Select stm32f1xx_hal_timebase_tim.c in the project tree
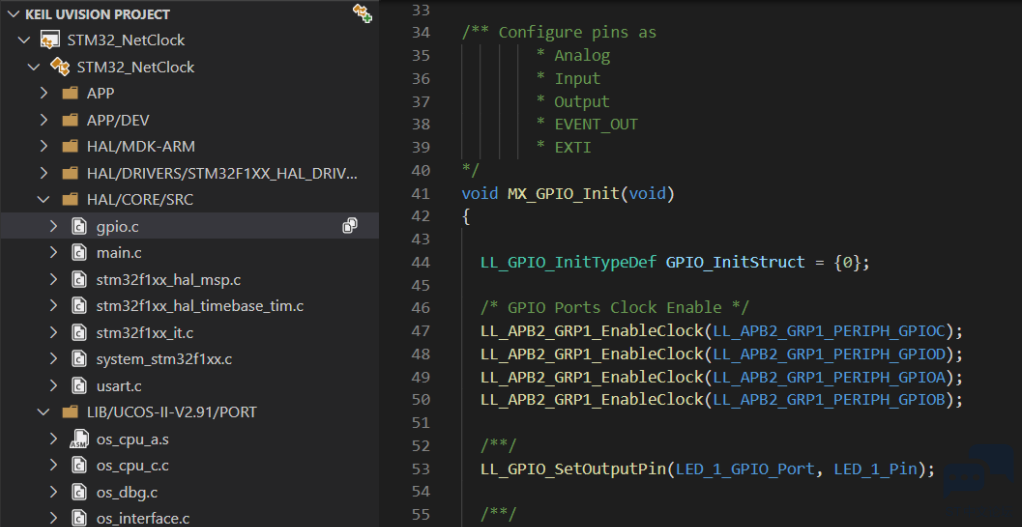Screen dimensions: 1022x527 coord(200,306)
